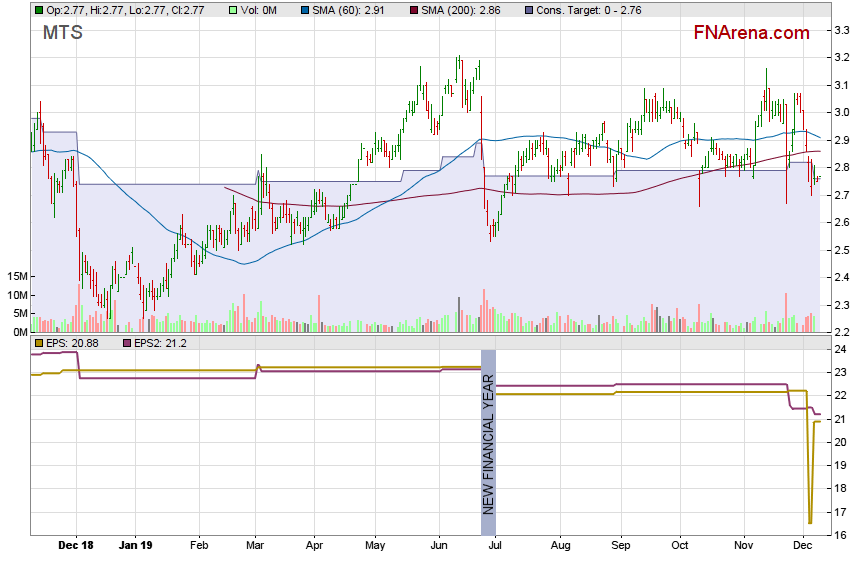Select the MTS ticker label

point(62,33)
